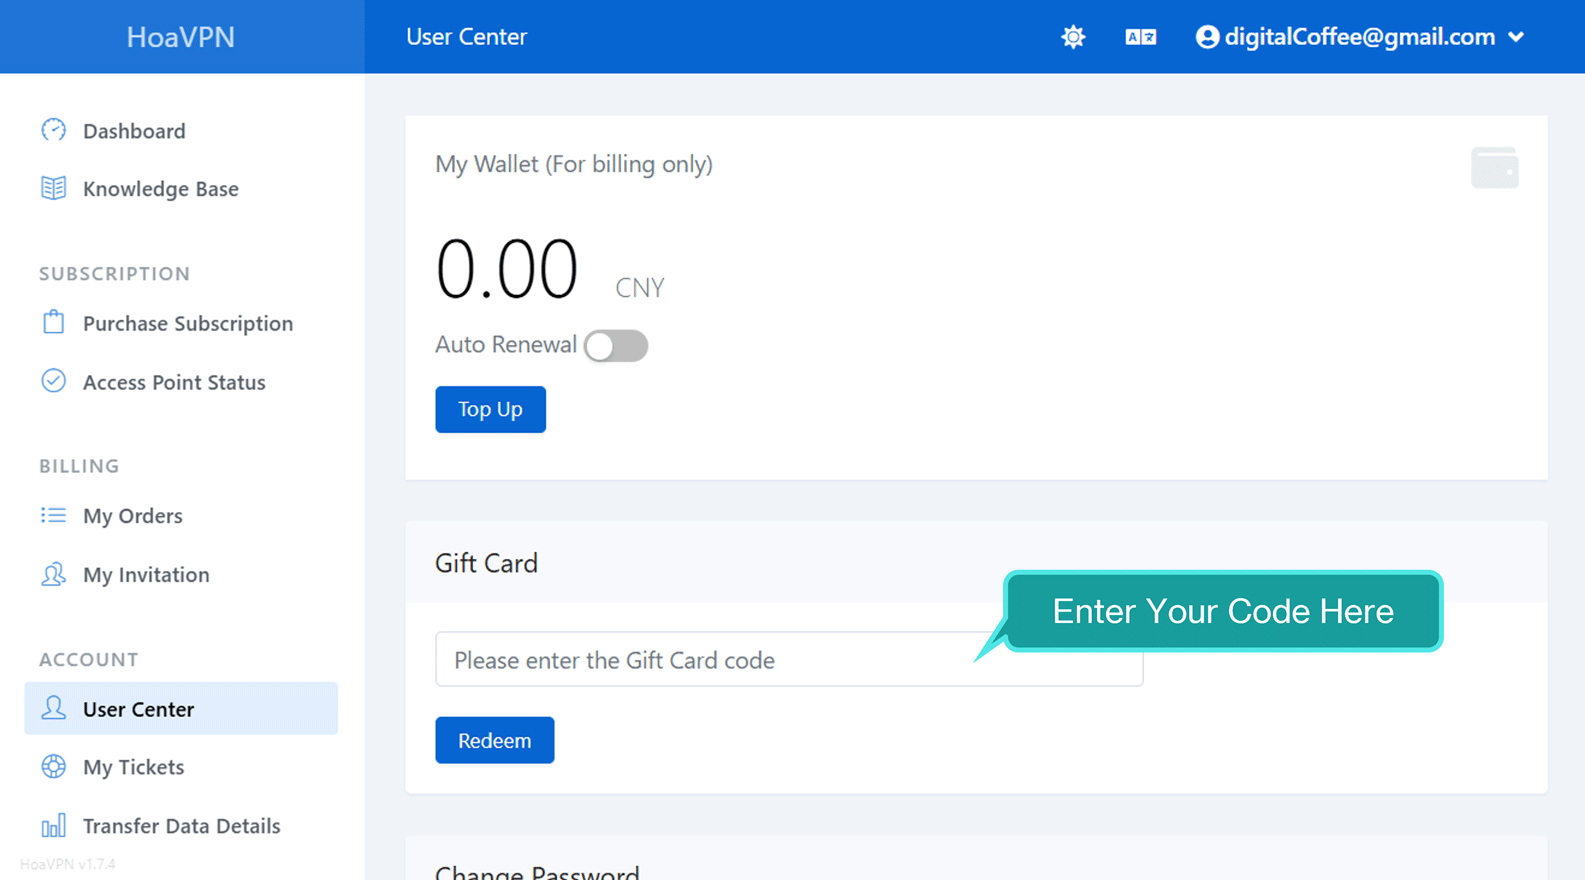The image size is (1585, 880).
Task: Focus the Gift Card code input field
Action: [x=700, y=660]
